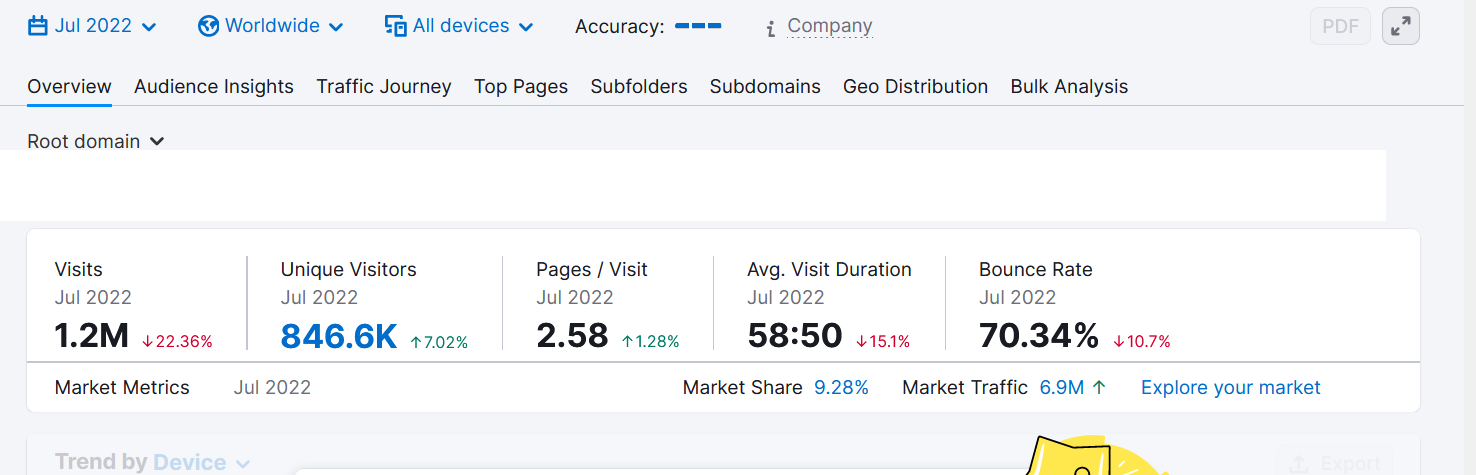Viewport: 1476px width, 475px height.
Task: Click the Avg. Visit Duration change 15.1%
Action: point(883,342)
